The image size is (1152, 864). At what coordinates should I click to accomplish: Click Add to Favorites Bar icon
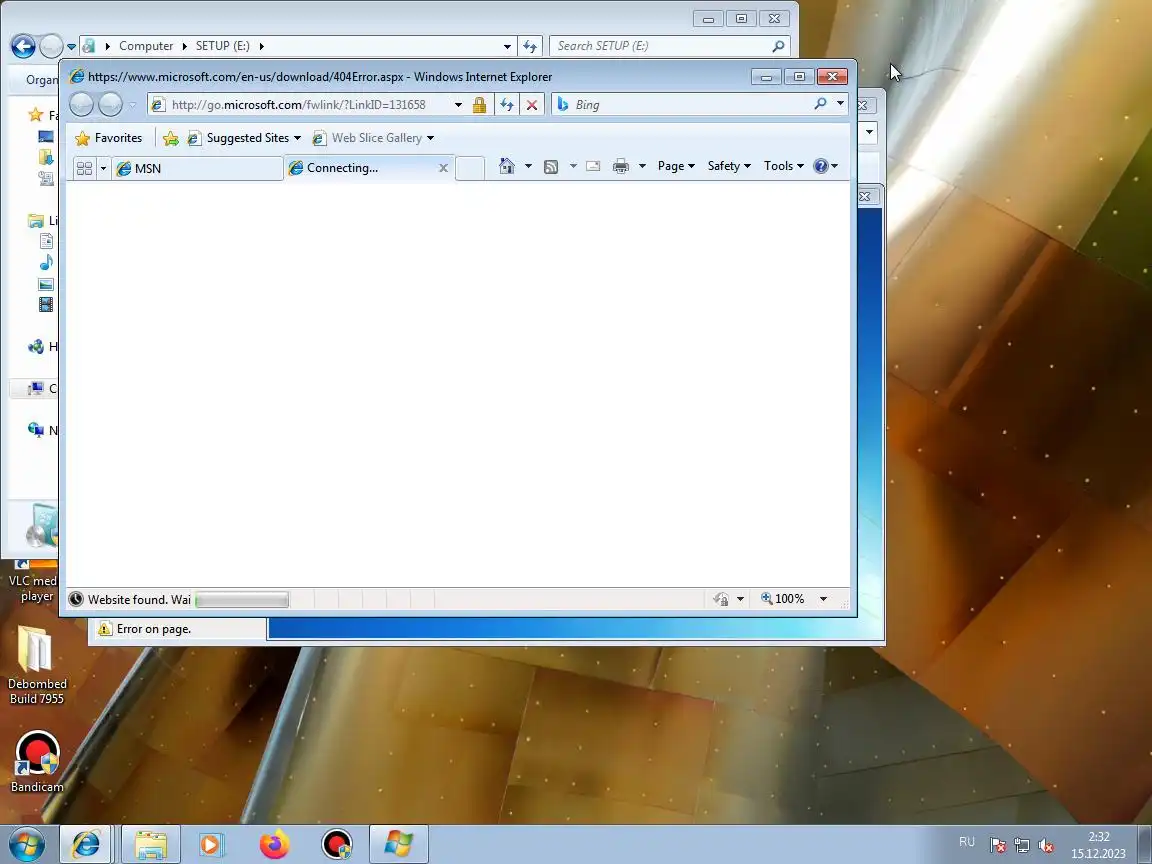tap(170, 138)
